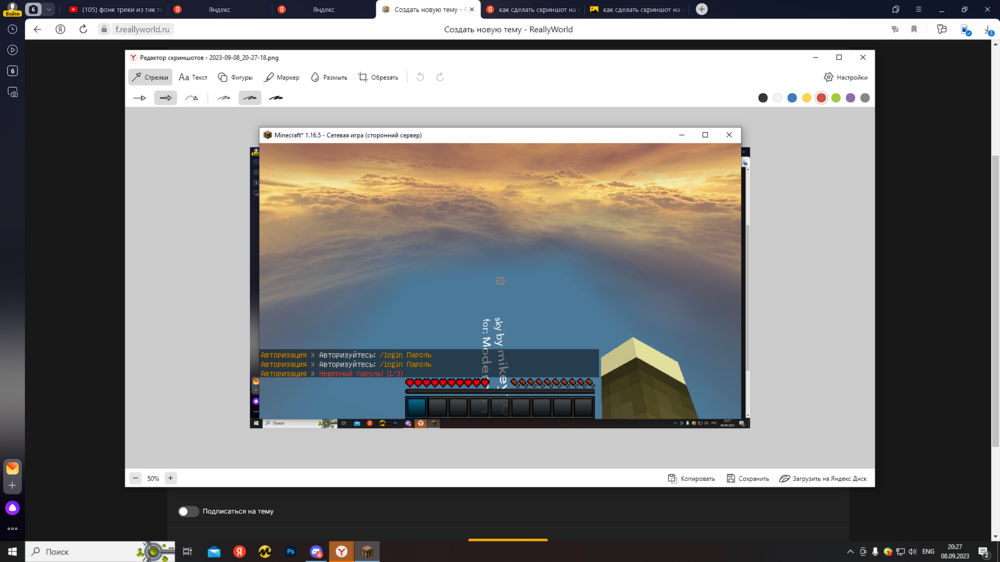Image resolution: width=1000 pixels, height=562 pixels.
Task: Open the browser downloads icon
Action: click(988, 29)
